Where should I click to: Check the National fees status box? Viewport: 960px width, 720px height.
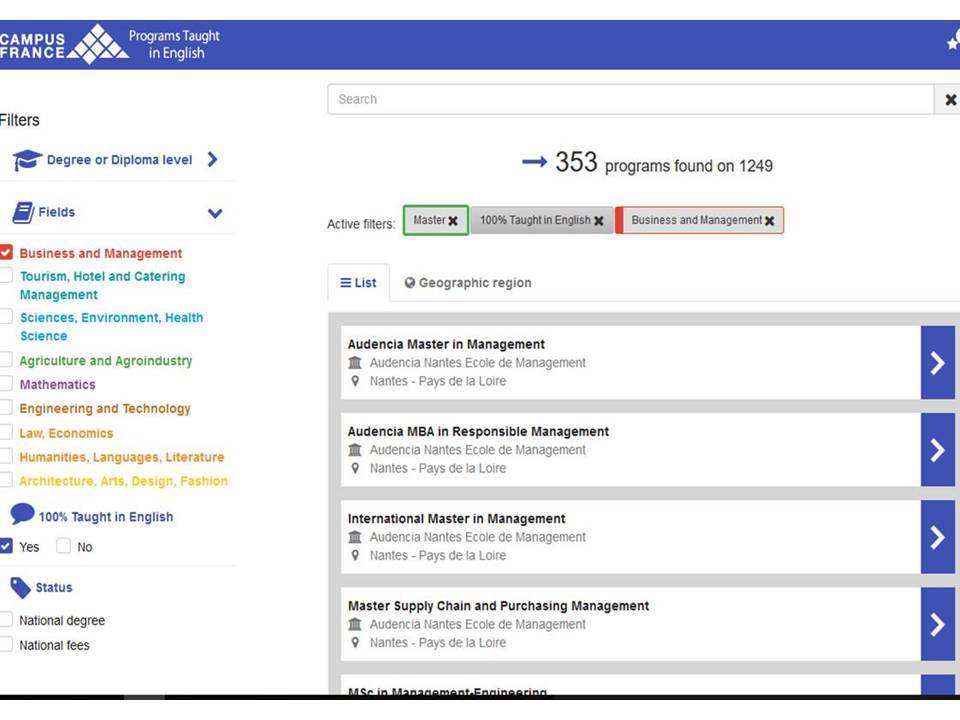coord(6,644)
